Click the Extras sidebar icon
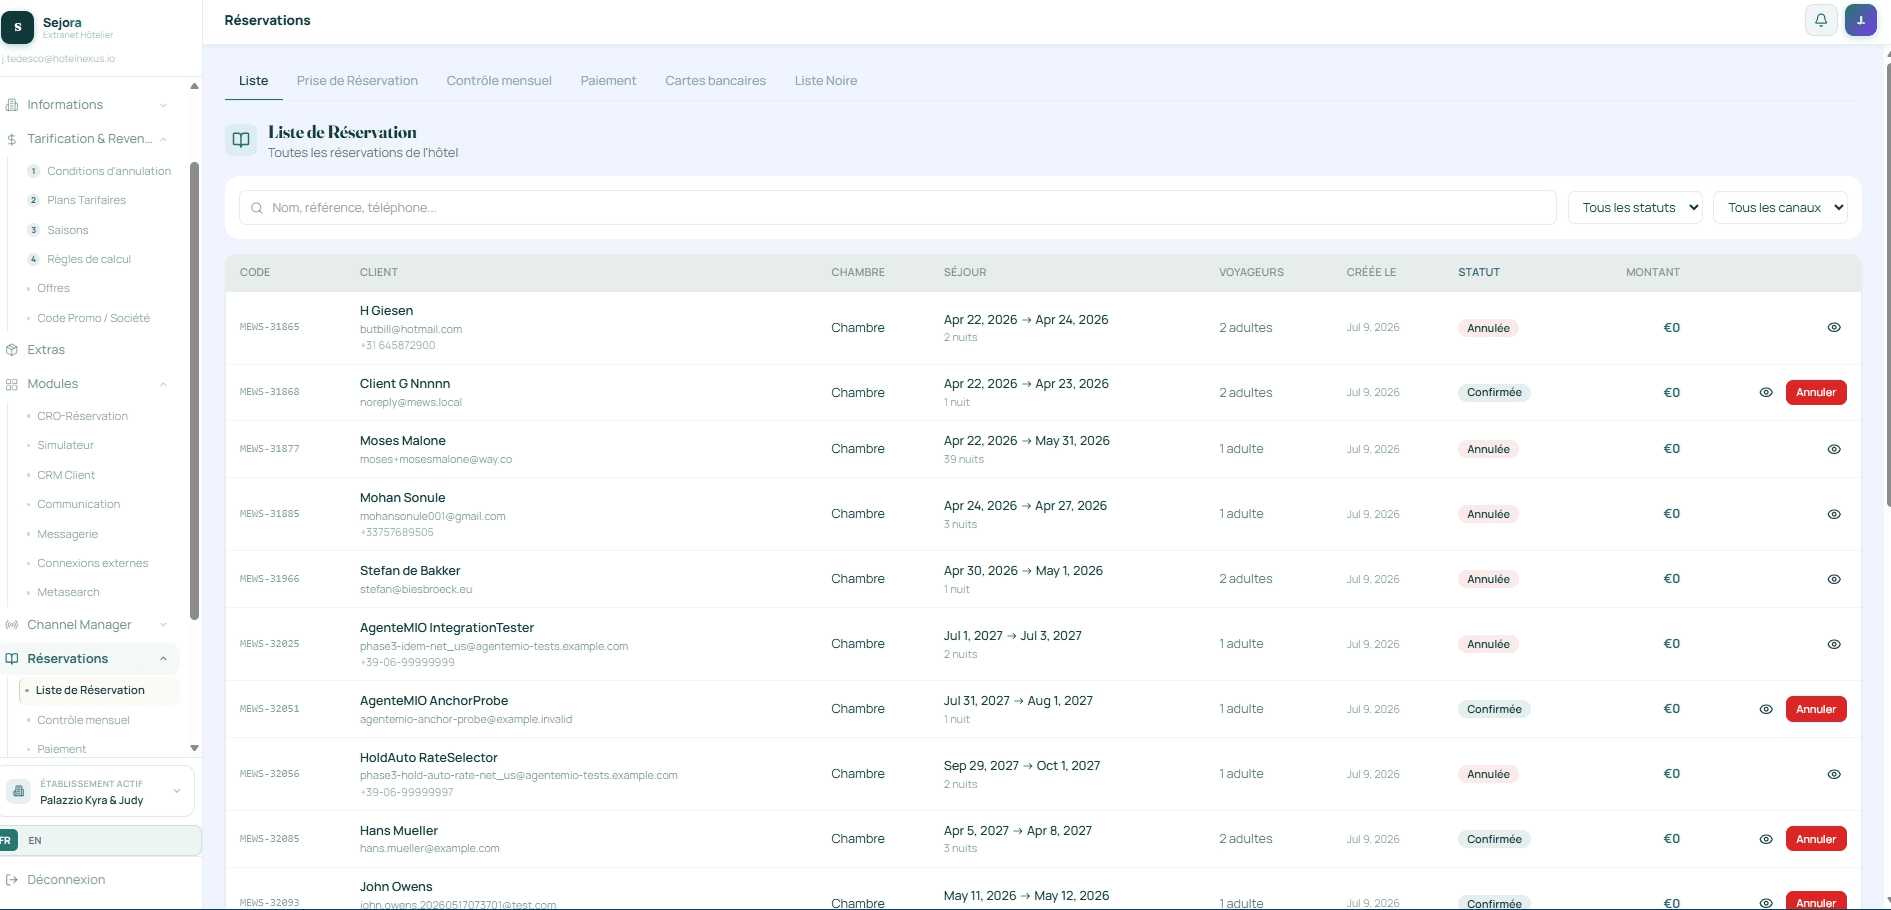 (12, 350)
